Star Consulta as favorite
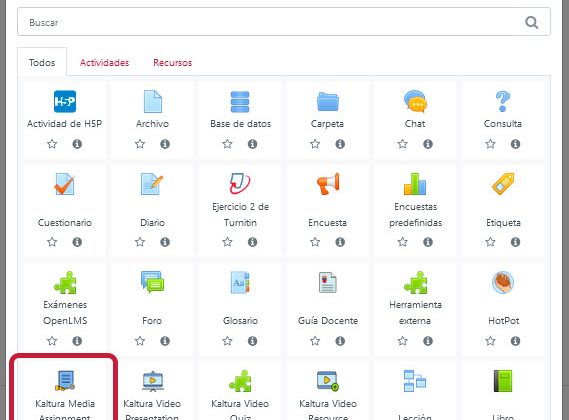569x420 pixels. click(490, 144)
